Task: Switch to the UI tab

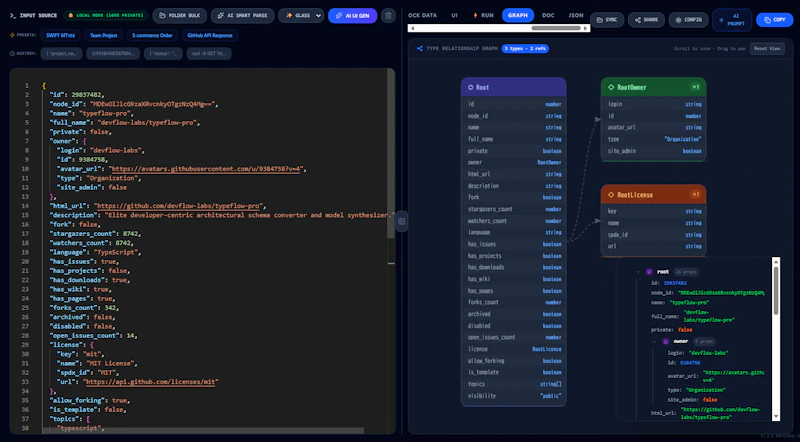Action: [x=454, y=15]
